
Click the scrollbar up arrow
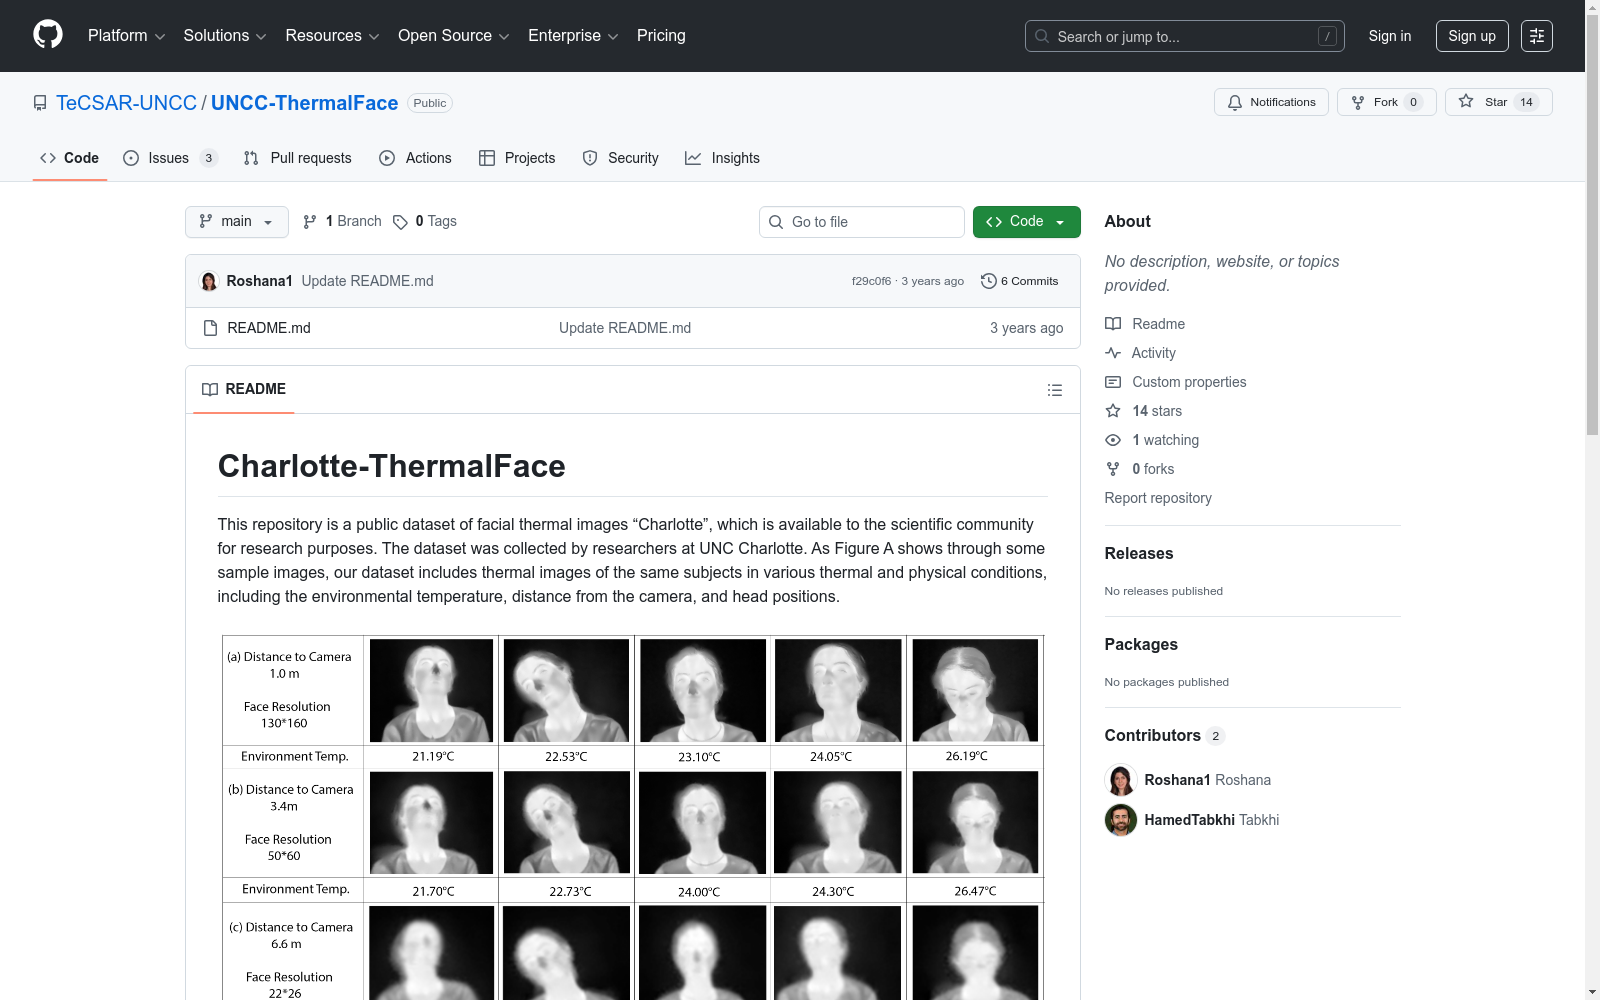[1592, 7]
